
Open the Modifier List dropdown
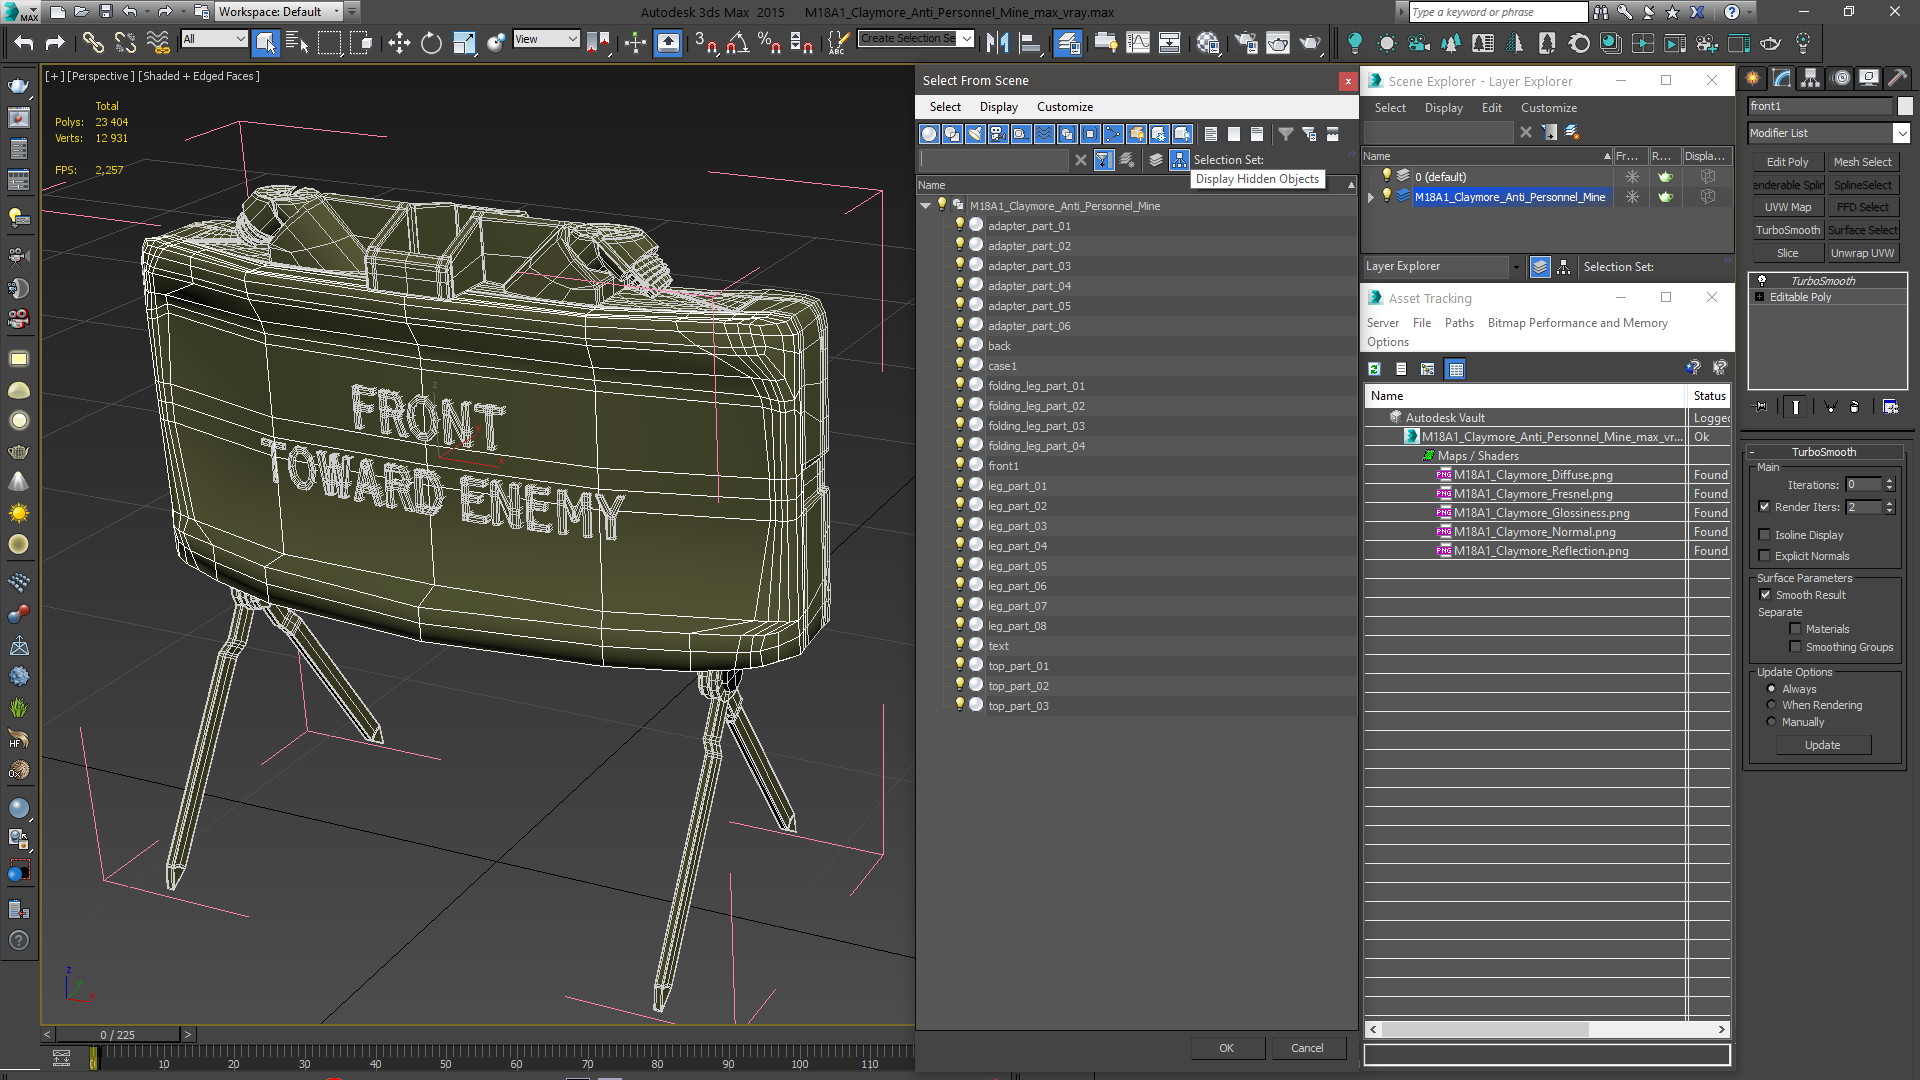1829,133
